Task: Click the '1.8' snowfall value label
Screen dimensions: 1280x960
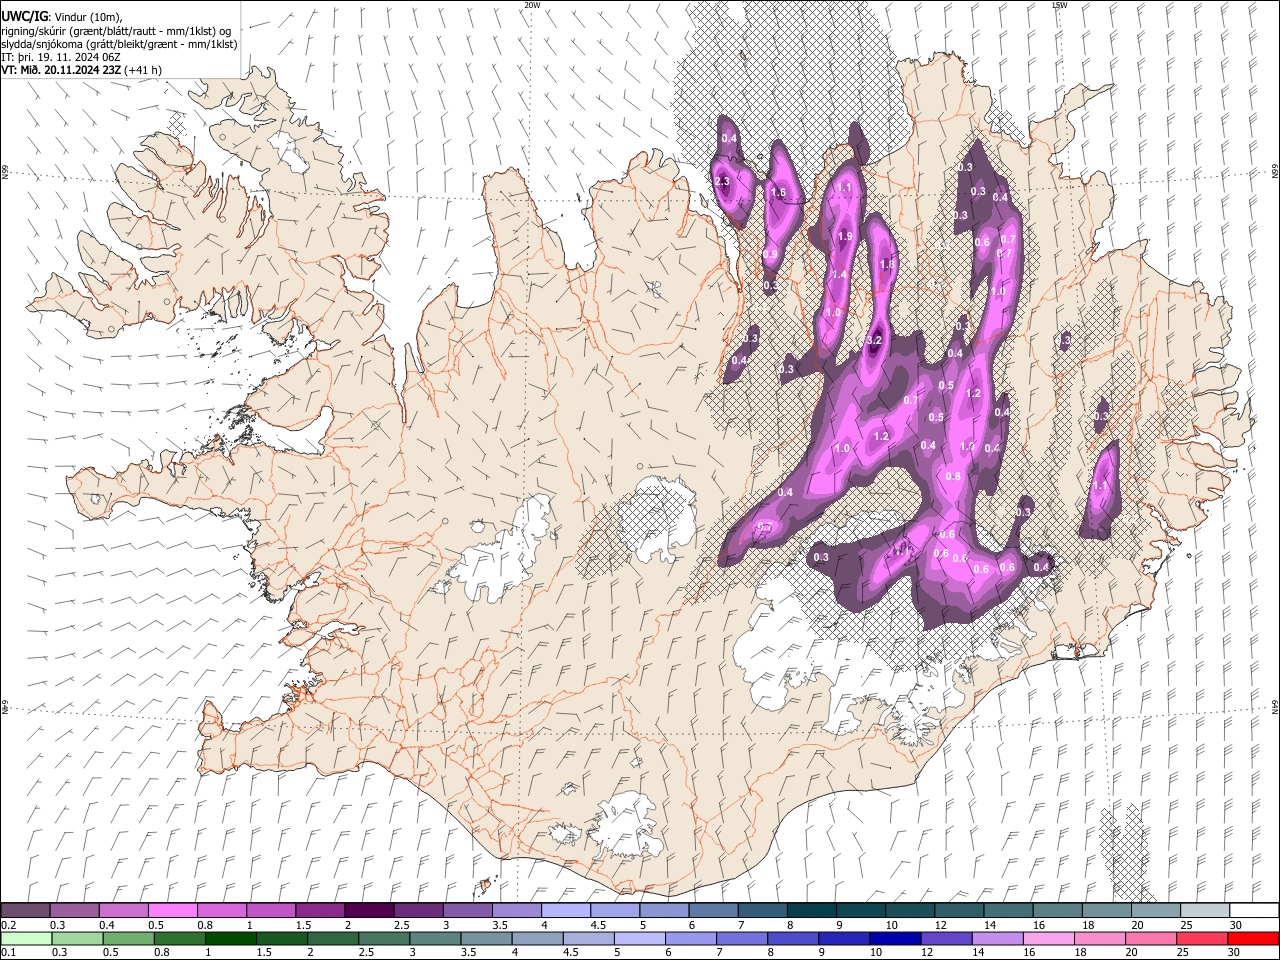Action: point(886,265)
